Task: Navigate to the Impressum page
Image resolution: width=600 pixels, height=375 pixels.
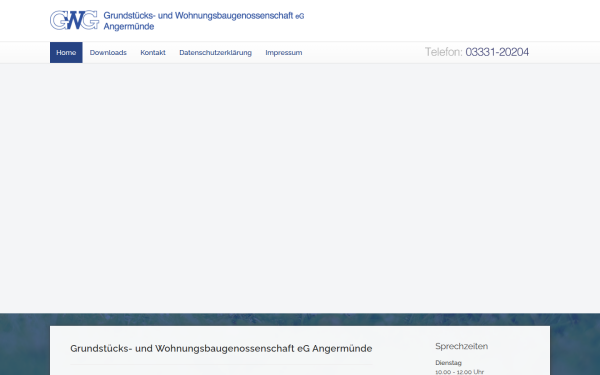Action: [284, 52]
